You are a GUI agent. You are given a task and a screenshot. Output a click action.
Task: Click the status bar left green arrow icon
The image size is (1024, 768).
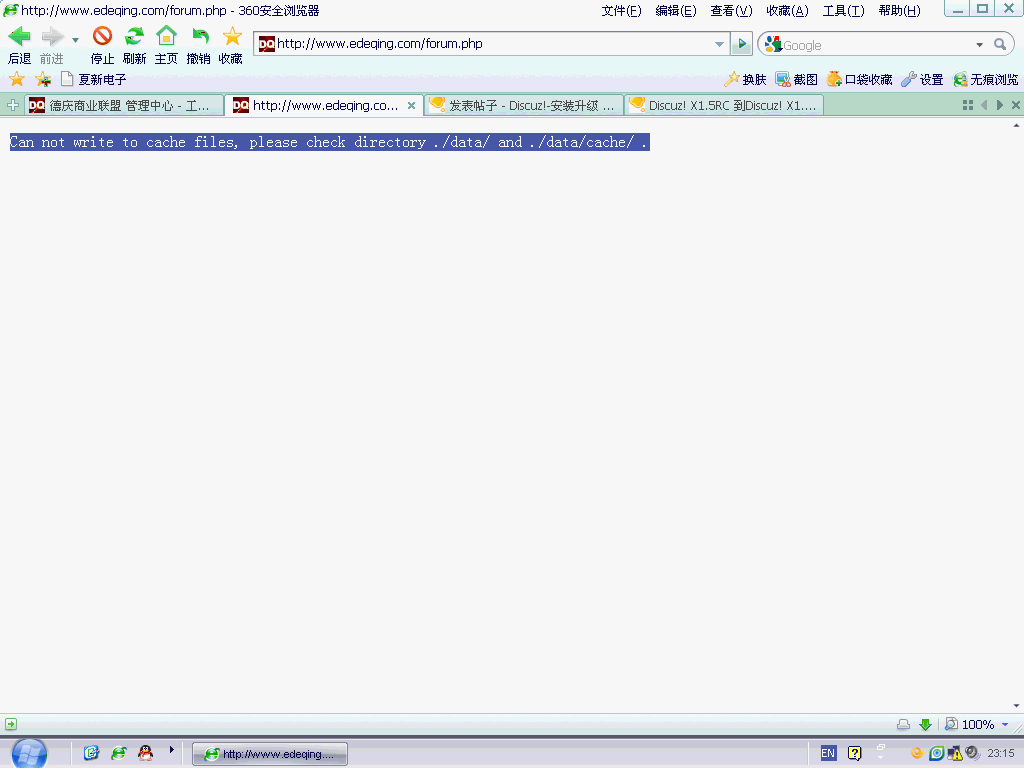pyautogui.click(x=11, y=724)
